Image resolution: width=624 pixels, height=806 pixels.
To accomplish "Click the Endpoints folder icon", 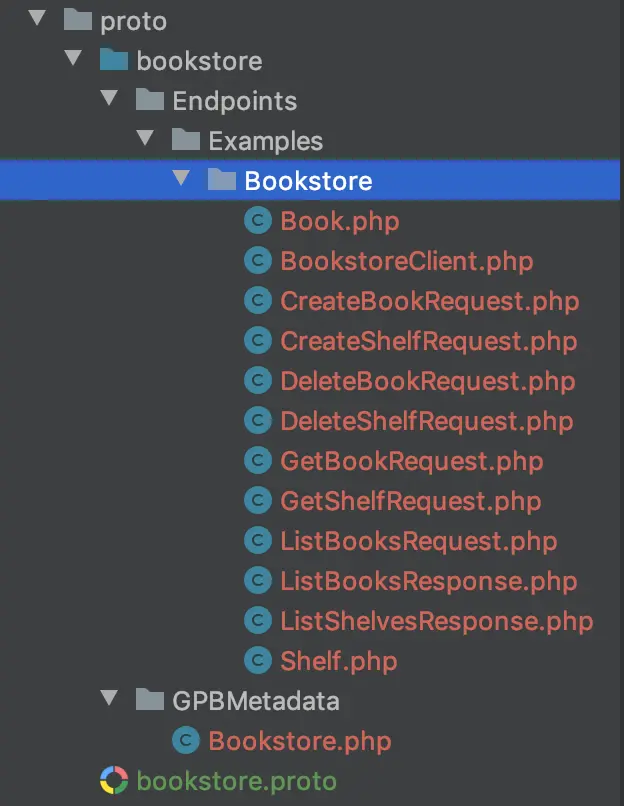I will (x=150, y=100).
